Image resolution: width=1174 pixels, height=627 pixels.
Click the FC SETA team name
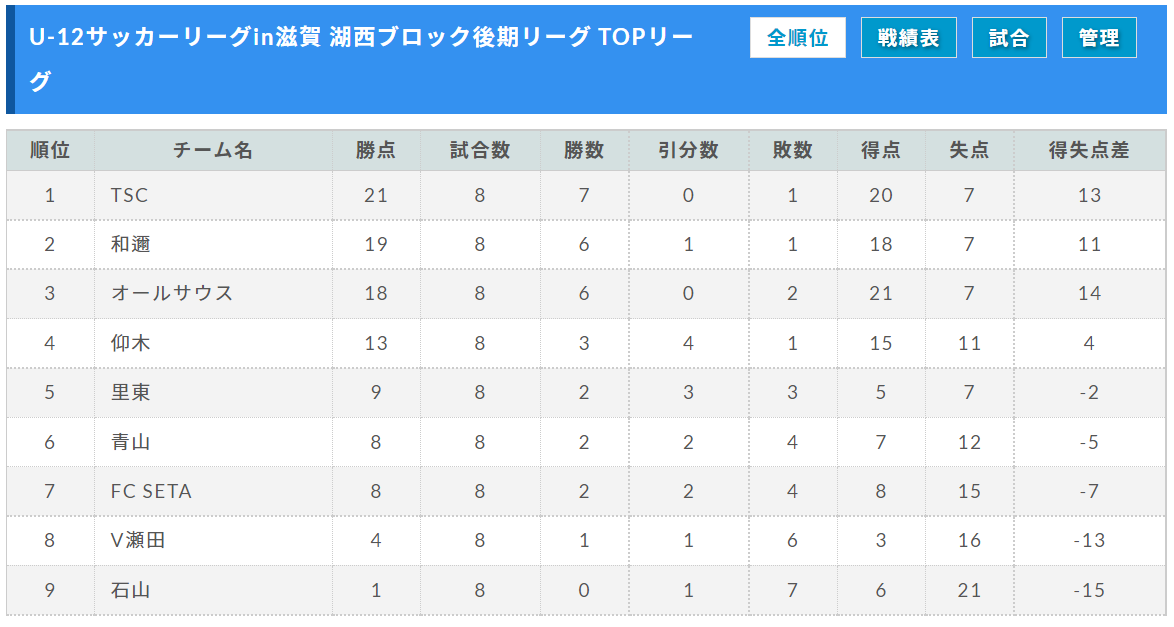point(151,491)
